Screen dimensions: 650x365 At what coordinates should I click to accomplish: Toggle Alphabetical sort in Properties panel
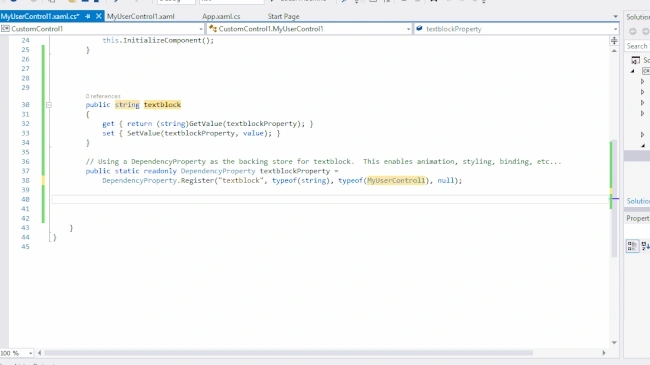click(645, 246)
